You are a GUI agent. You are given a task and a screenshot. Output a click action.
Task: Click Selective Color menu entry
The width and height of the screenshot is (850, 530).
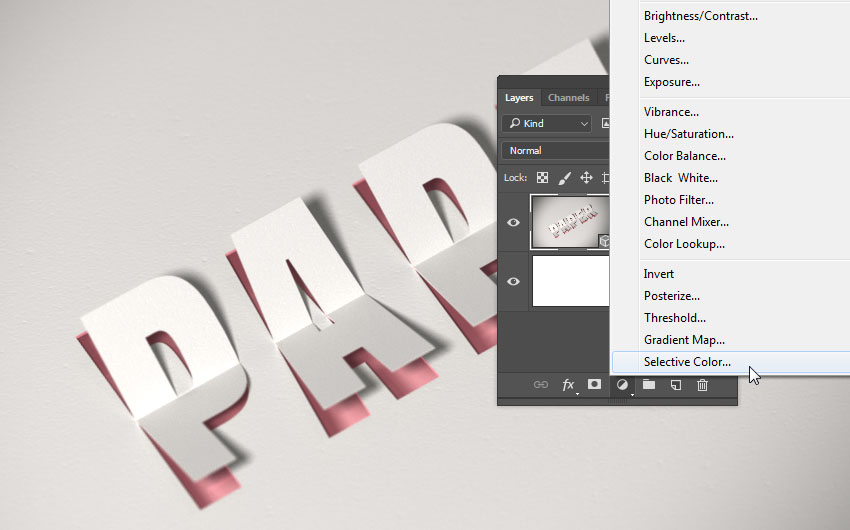[687, 362]
